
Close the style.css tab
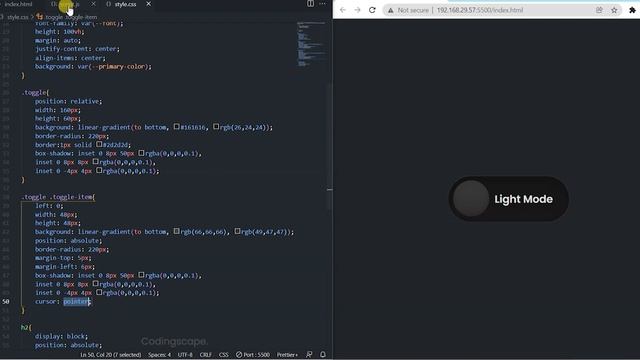click(149, 4)
